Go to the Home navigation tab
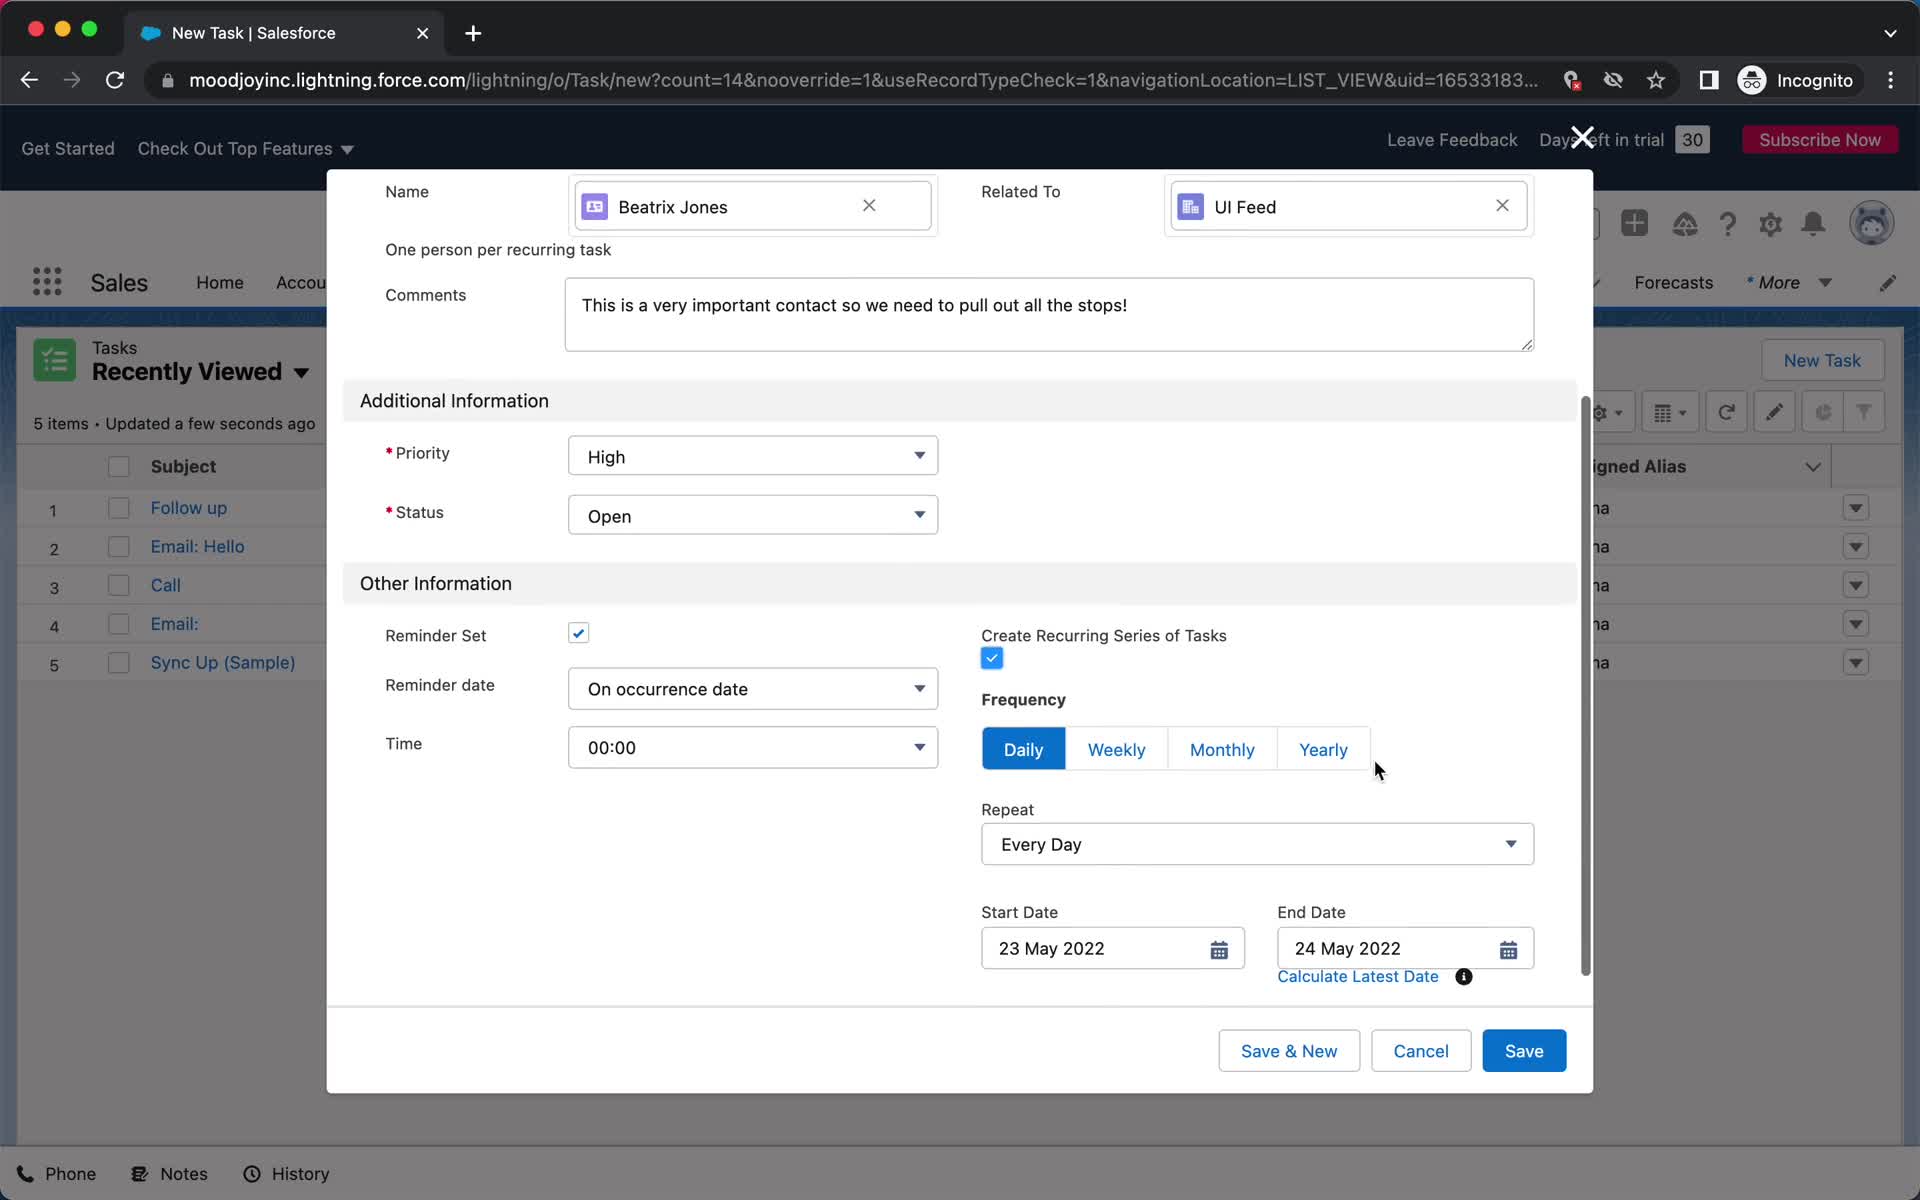 (x=220, y=283)
